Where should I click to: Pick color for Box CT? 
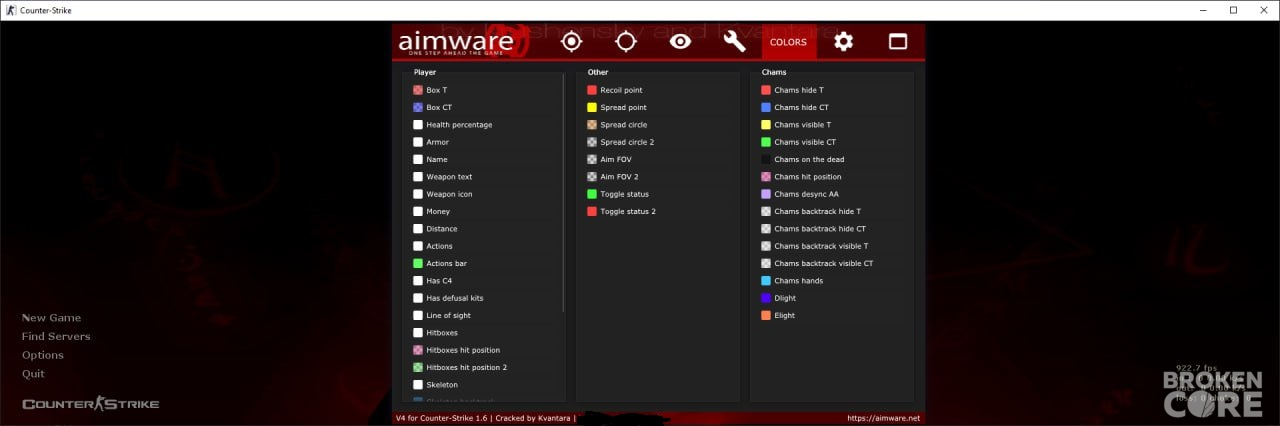click(418, 107)
